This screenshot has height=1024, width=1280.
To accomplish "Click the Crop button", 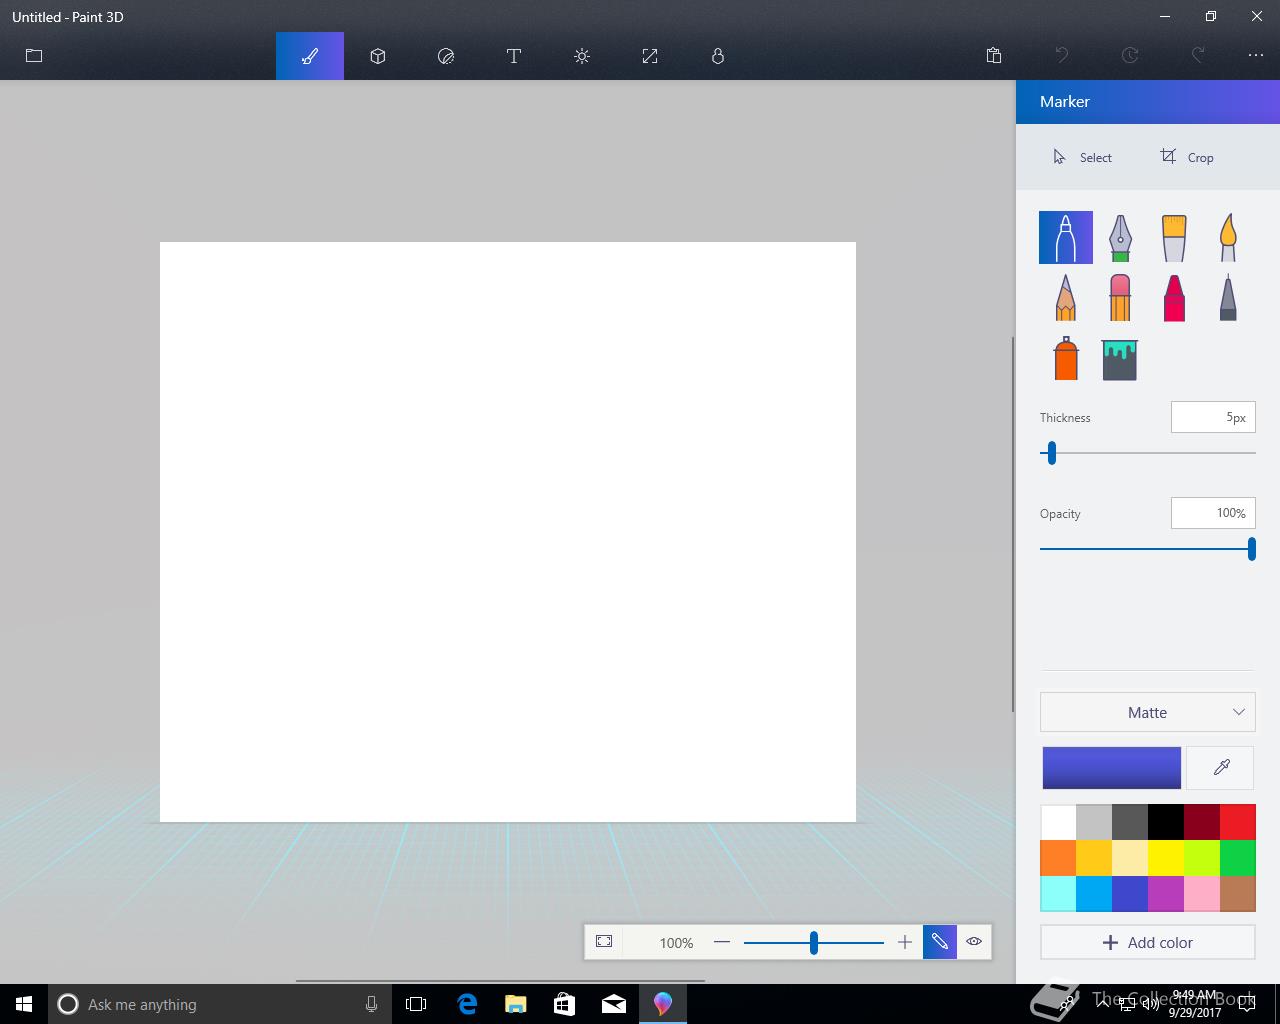I will (x=1187, y=157).
